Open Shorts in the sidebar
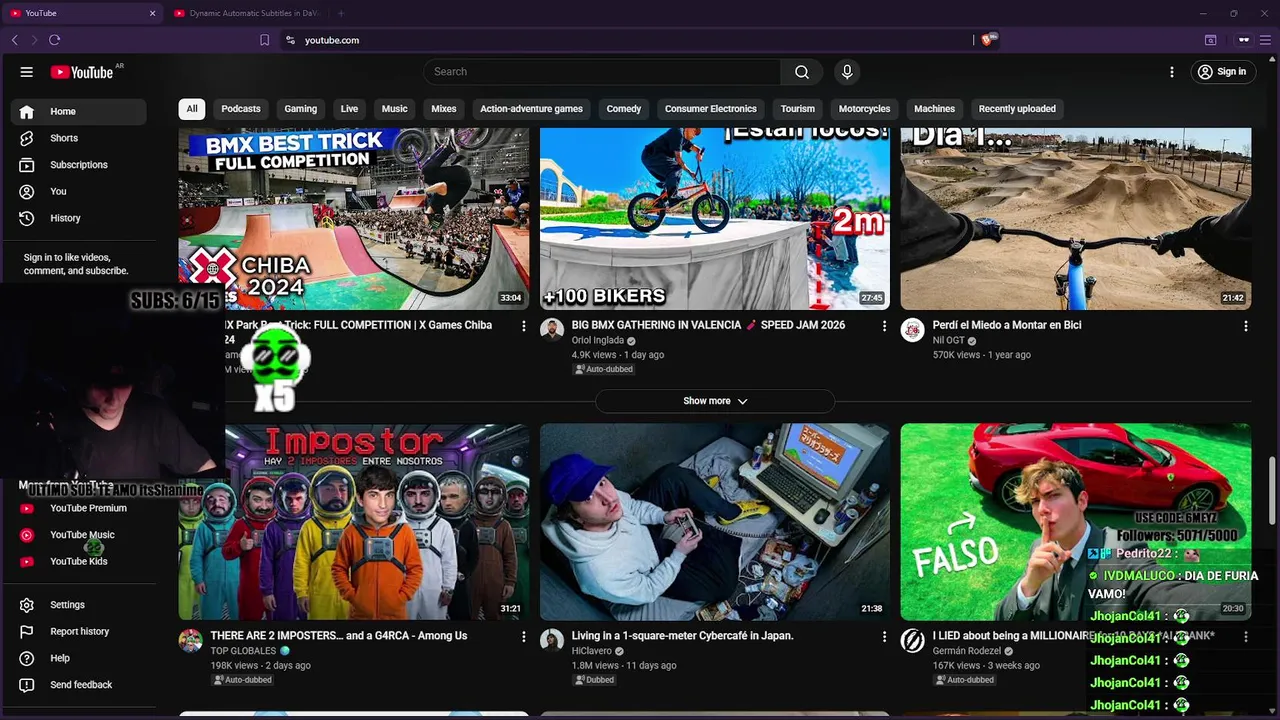The height and width of the screenshot is (720, 1280). 78,138
